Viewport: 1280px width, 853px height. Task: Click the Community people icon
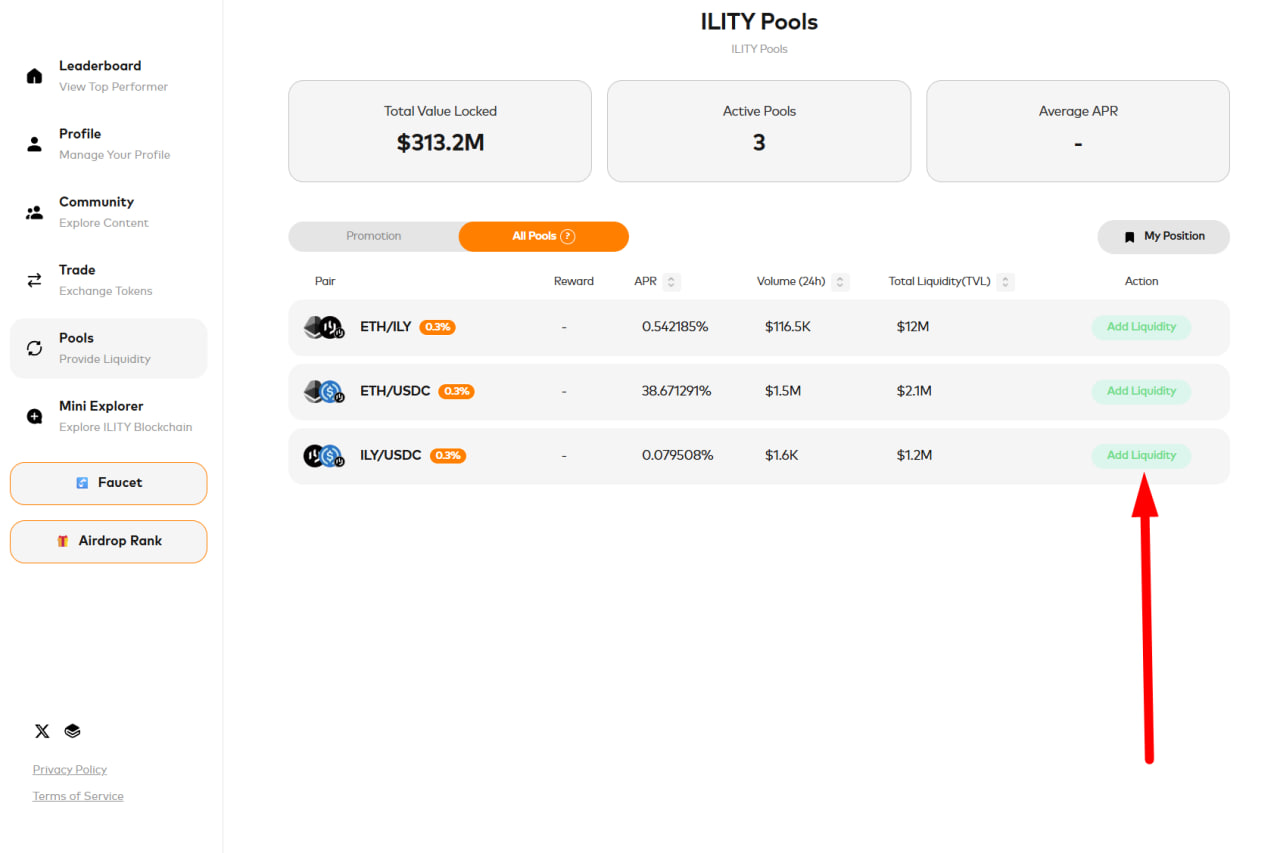coord(34,212)
